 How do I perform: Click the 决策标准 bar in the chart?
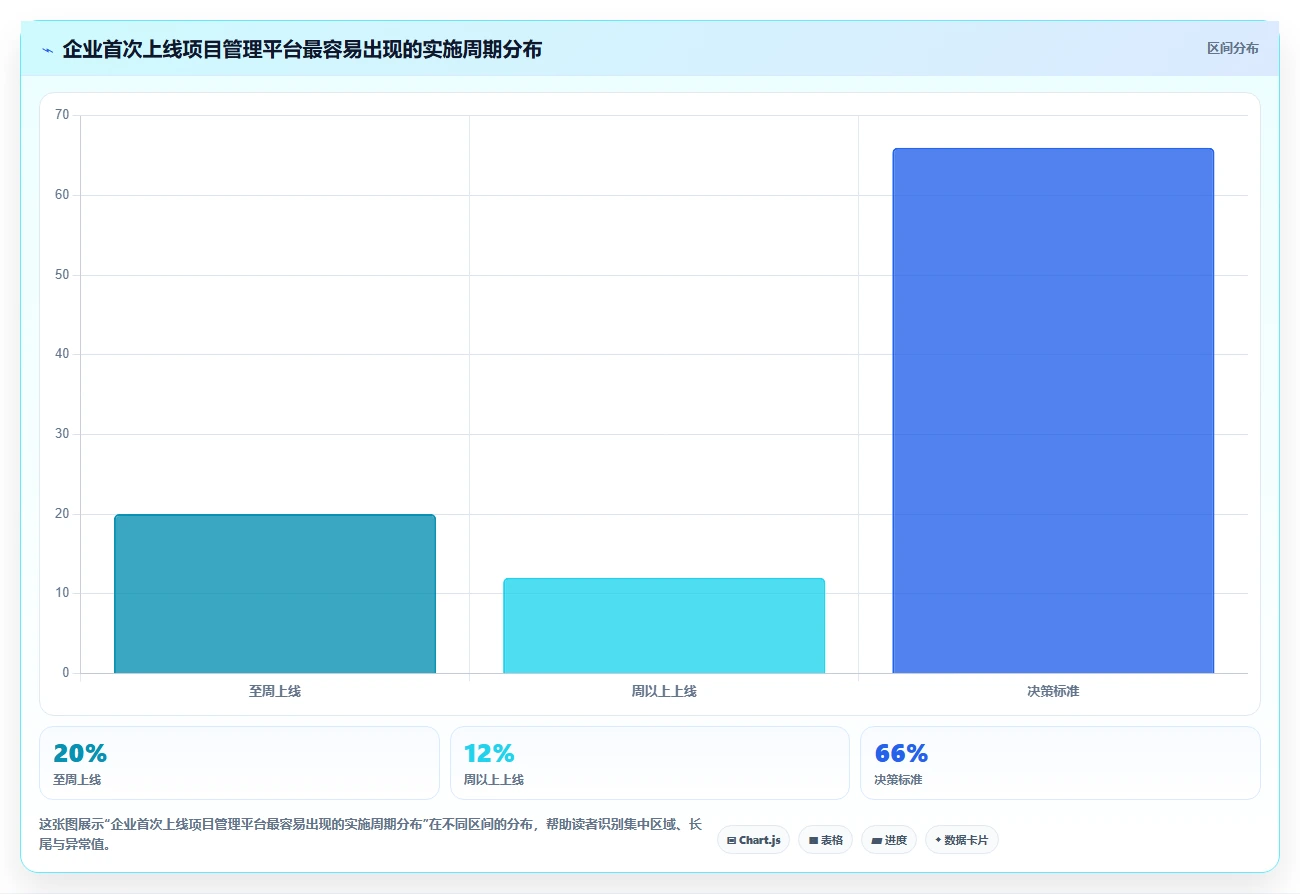1053,411
